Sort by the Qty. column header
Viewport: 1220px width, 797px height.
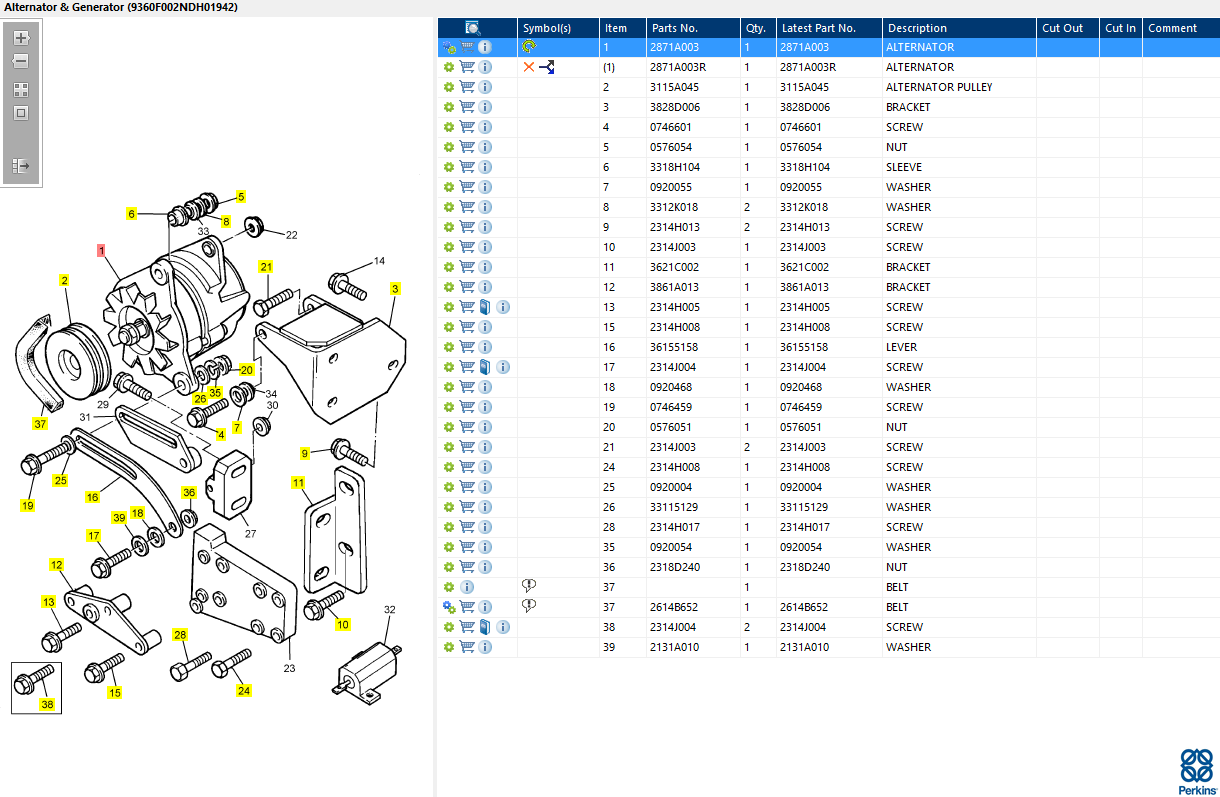click(x=757, y=28)
